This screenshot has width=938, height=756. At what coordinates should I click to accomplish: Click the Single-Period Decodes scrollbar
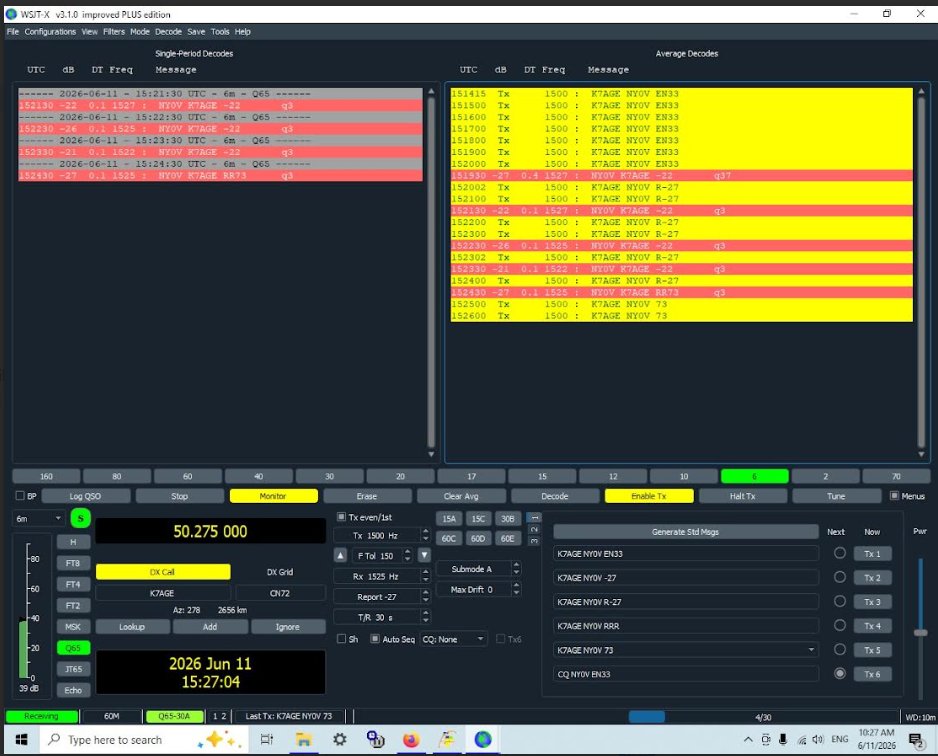[431, 275]
